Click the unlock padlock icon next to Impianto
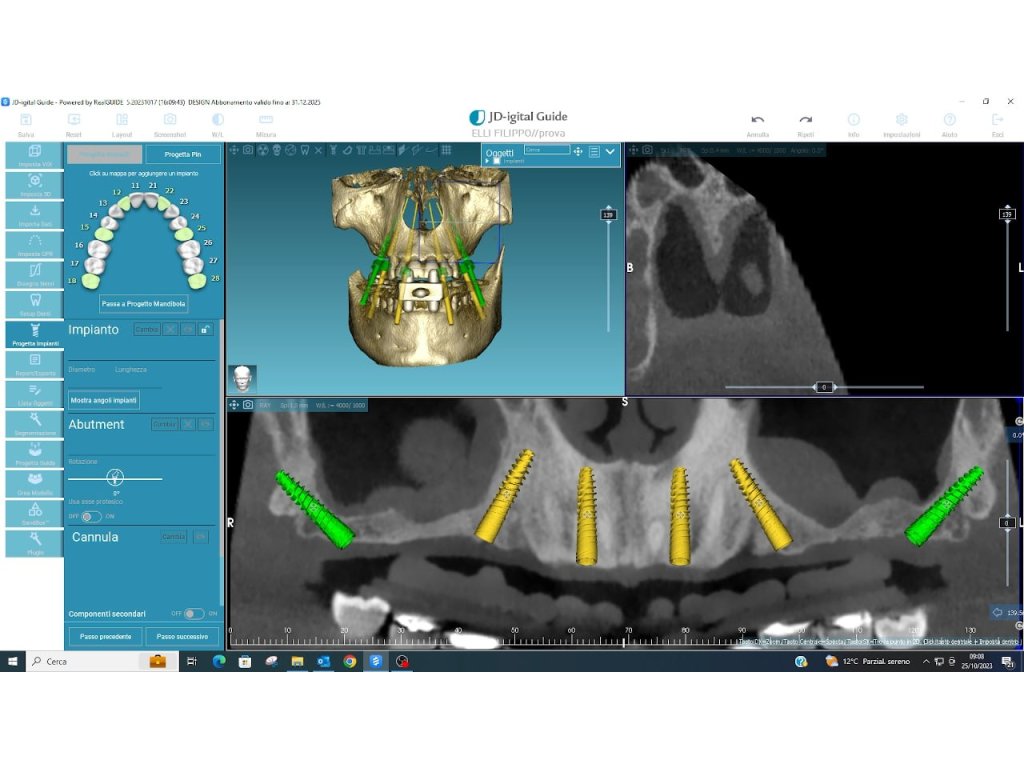The image size is (1024, 768). click(x=205, y=330)
